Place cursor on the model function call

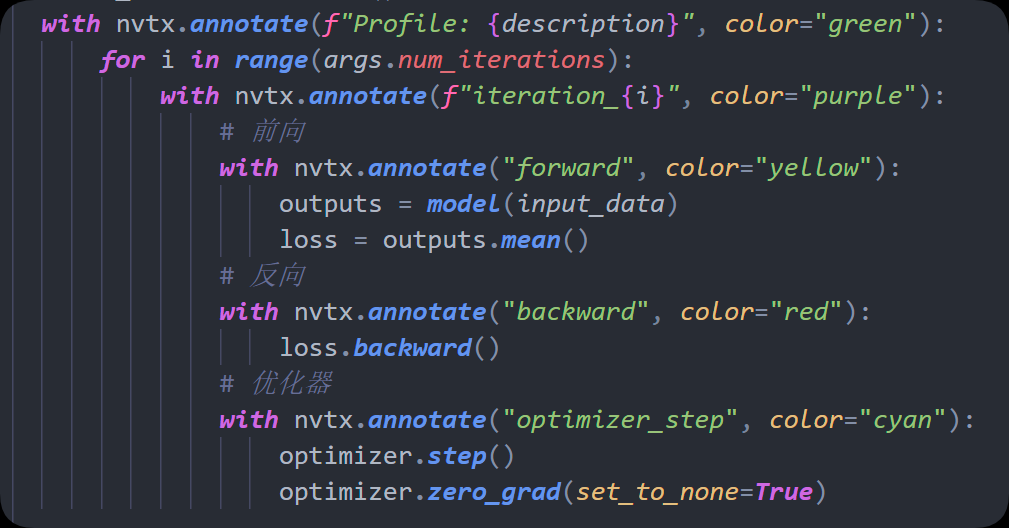tap(463, 204)
